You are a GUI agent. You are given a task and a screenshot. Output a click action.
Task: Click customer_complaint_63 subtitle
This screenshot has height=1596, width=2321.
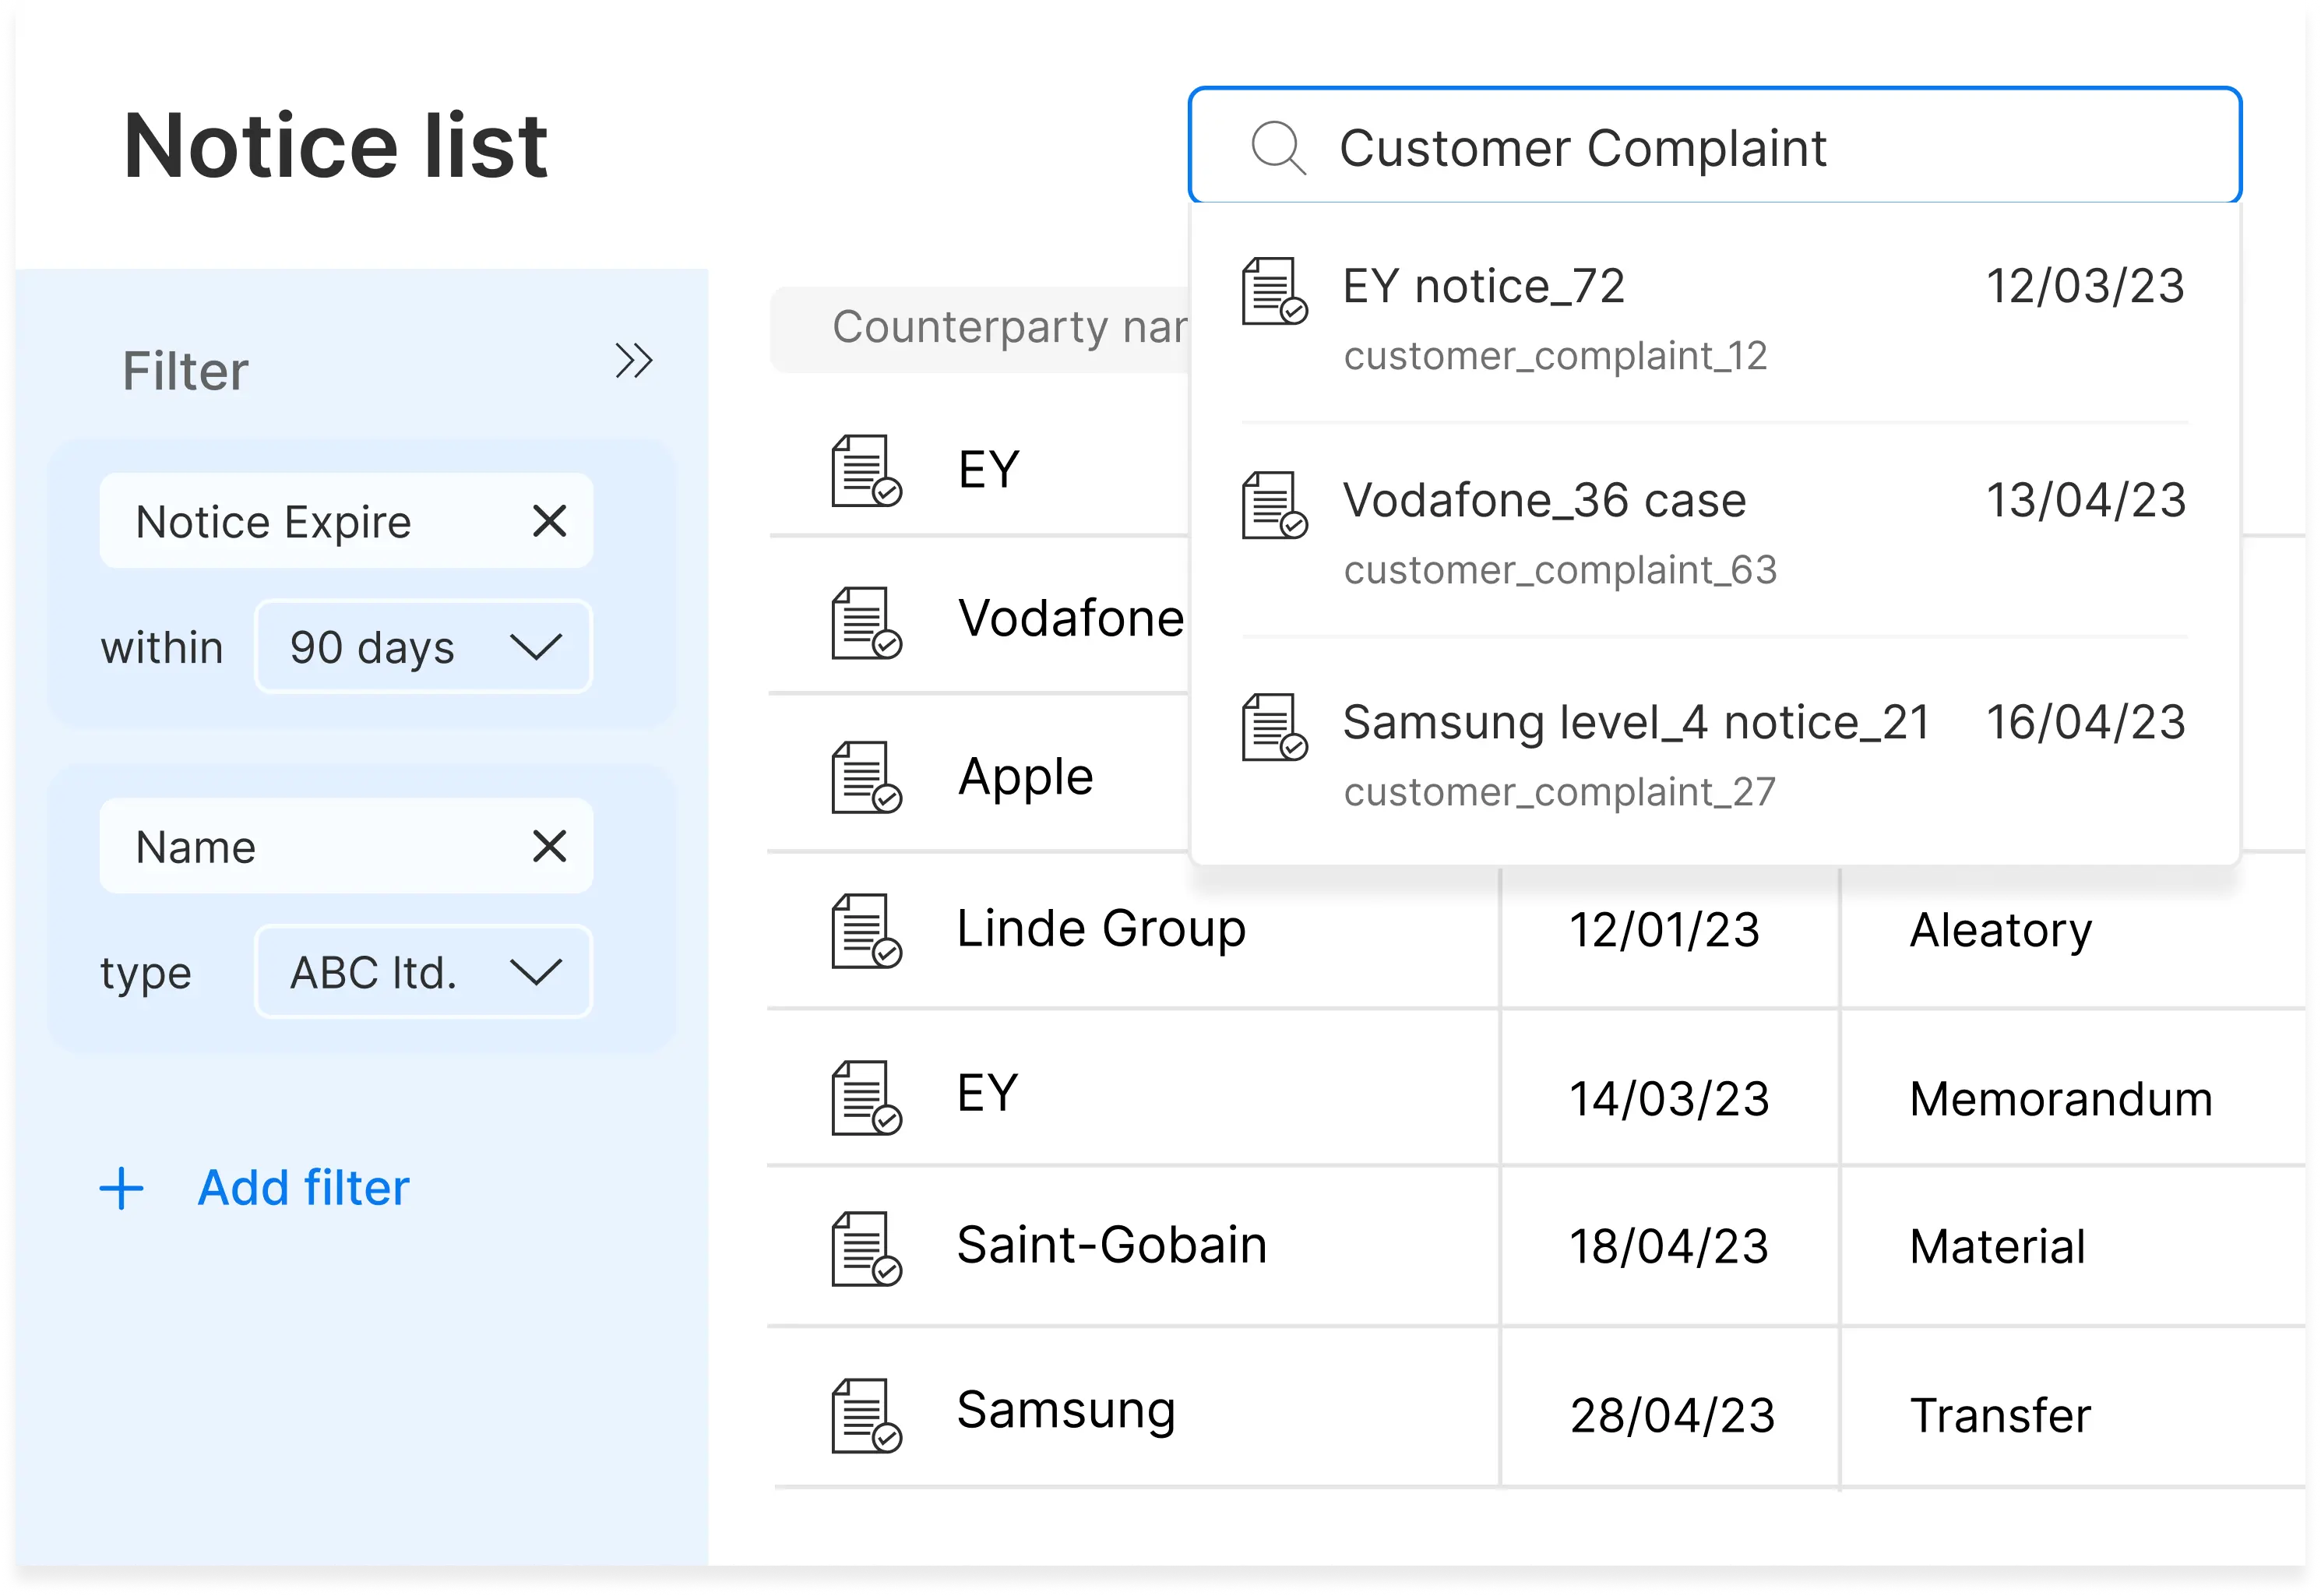1560,570
